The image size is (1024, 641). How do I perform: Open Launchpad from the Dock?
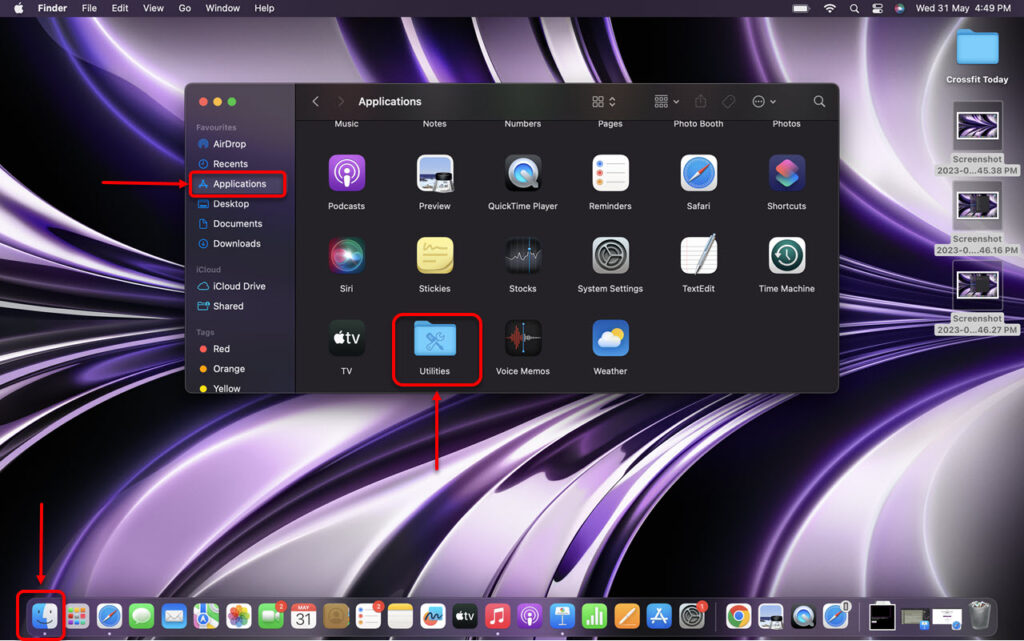77,616
